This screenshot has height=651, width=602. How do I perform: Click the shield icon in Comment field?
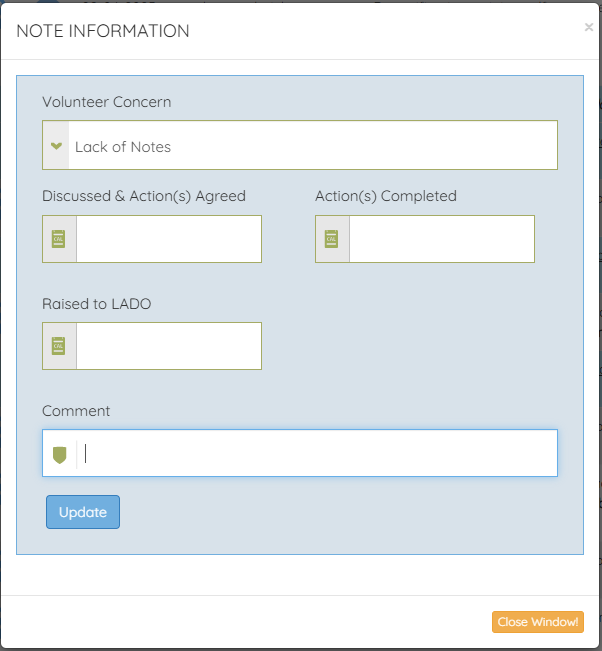[59, 454]
